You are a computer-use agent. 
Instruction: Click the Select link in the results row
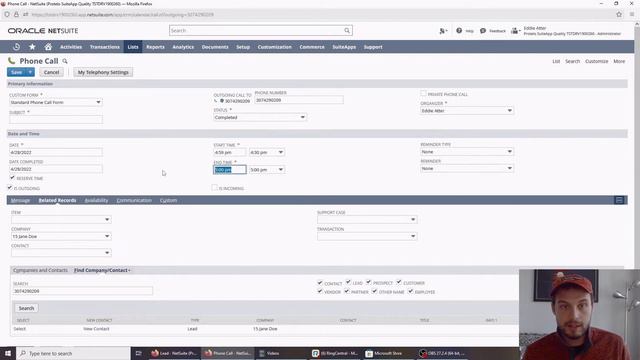pyautogui.click(x=20, y=329)
